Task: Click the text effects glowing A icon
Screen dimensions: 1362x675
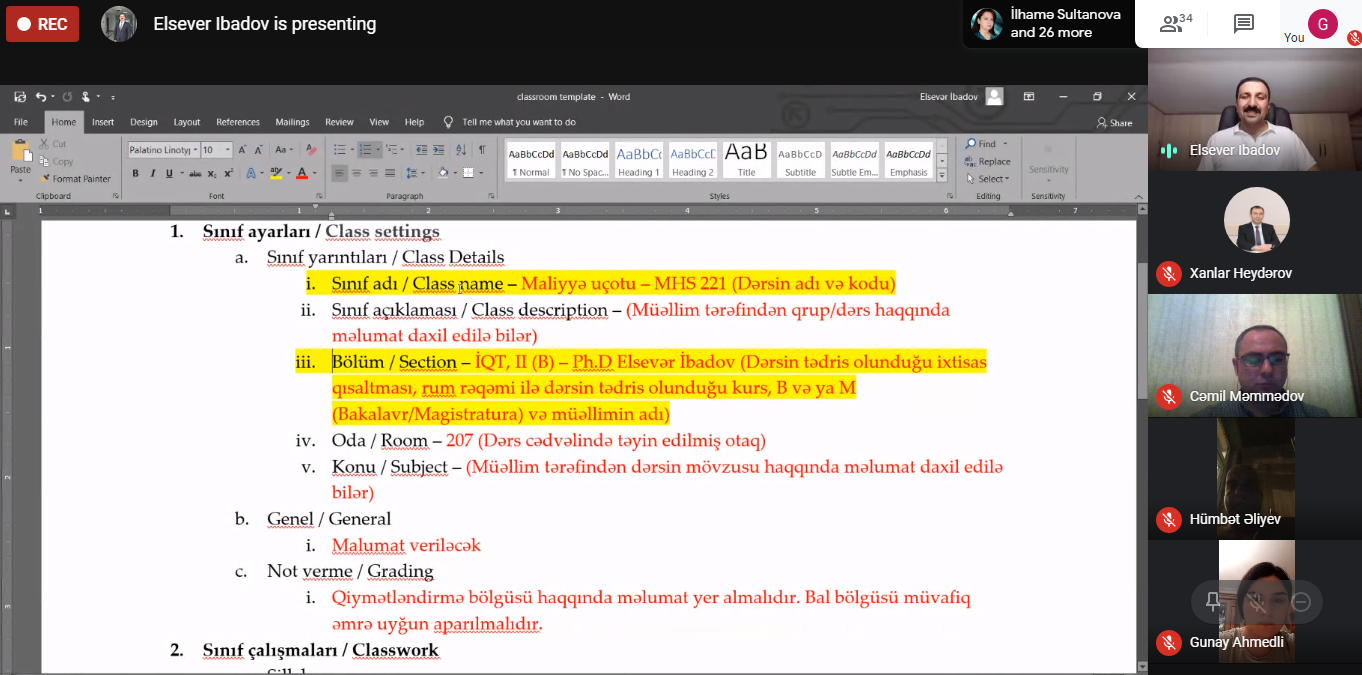Action: pos(251,173)
